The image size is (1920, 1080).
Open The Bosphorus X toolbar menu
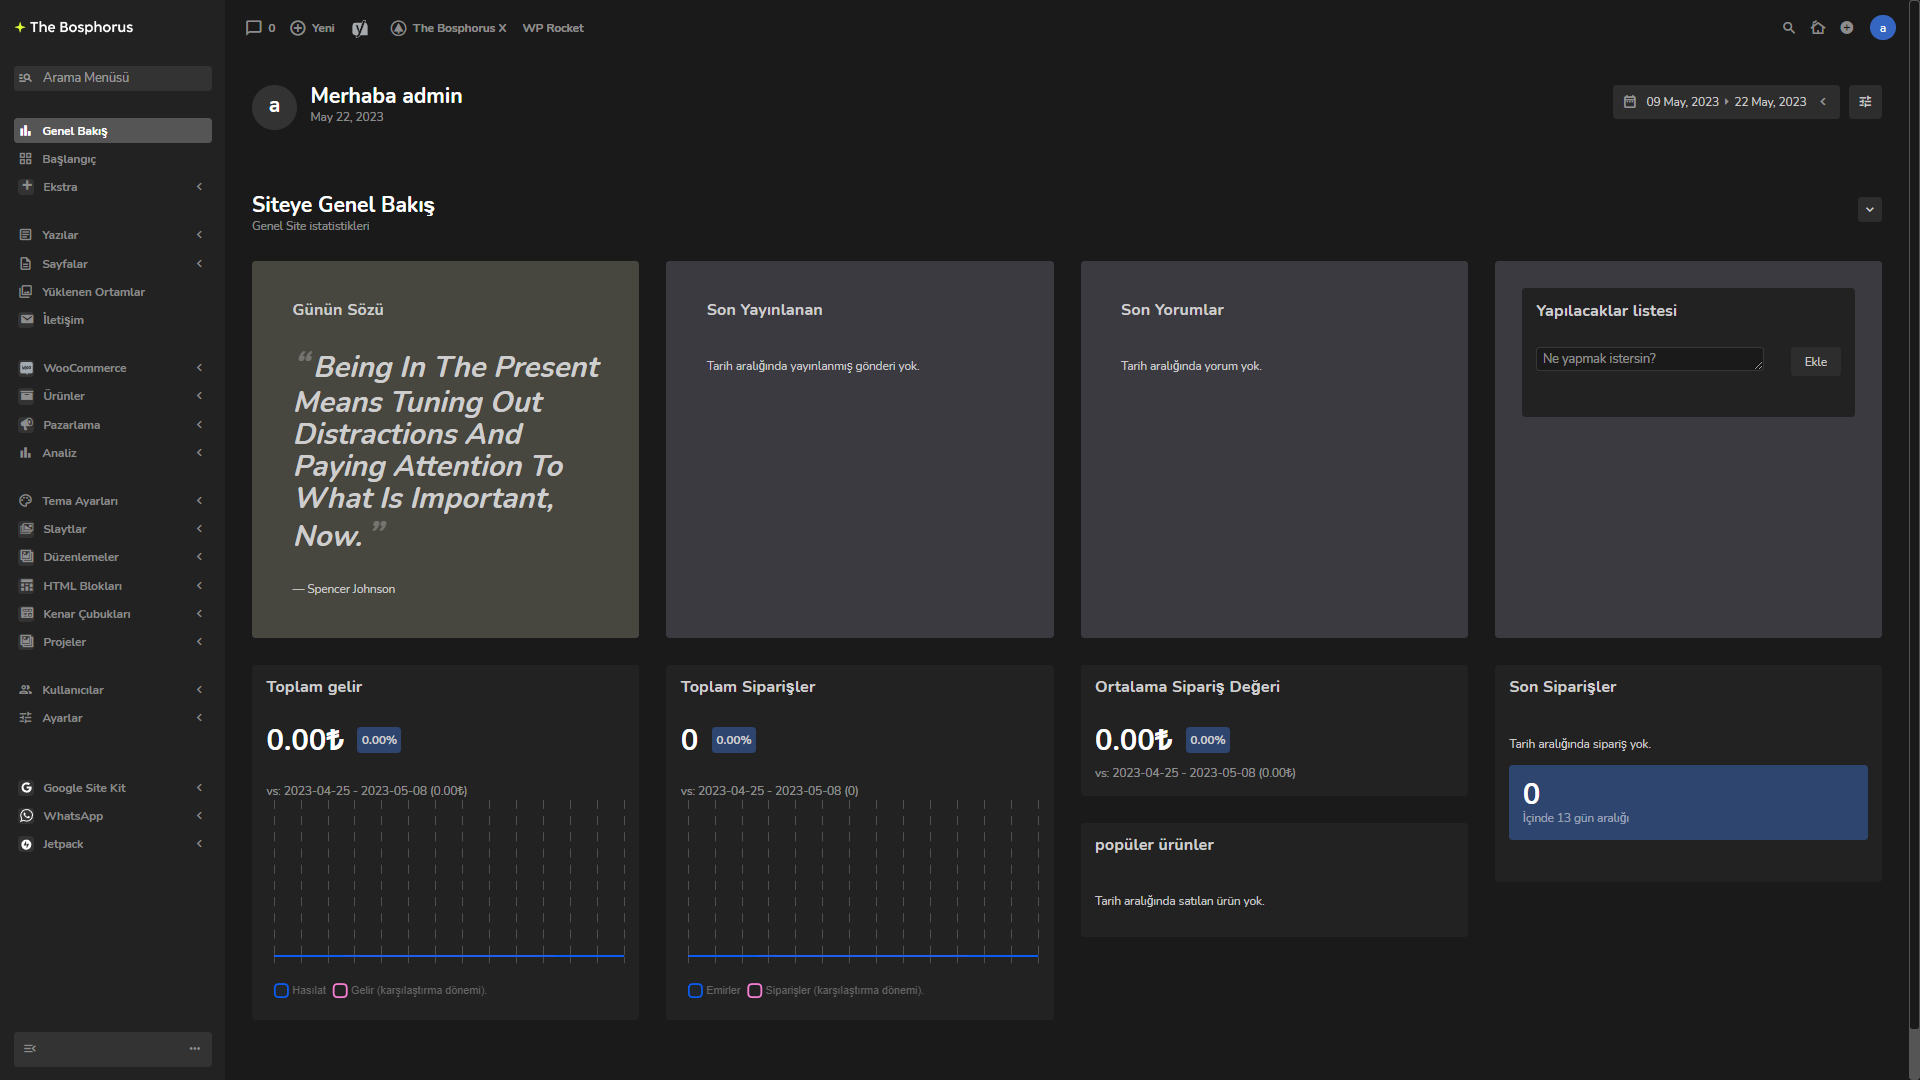(448, 28)
